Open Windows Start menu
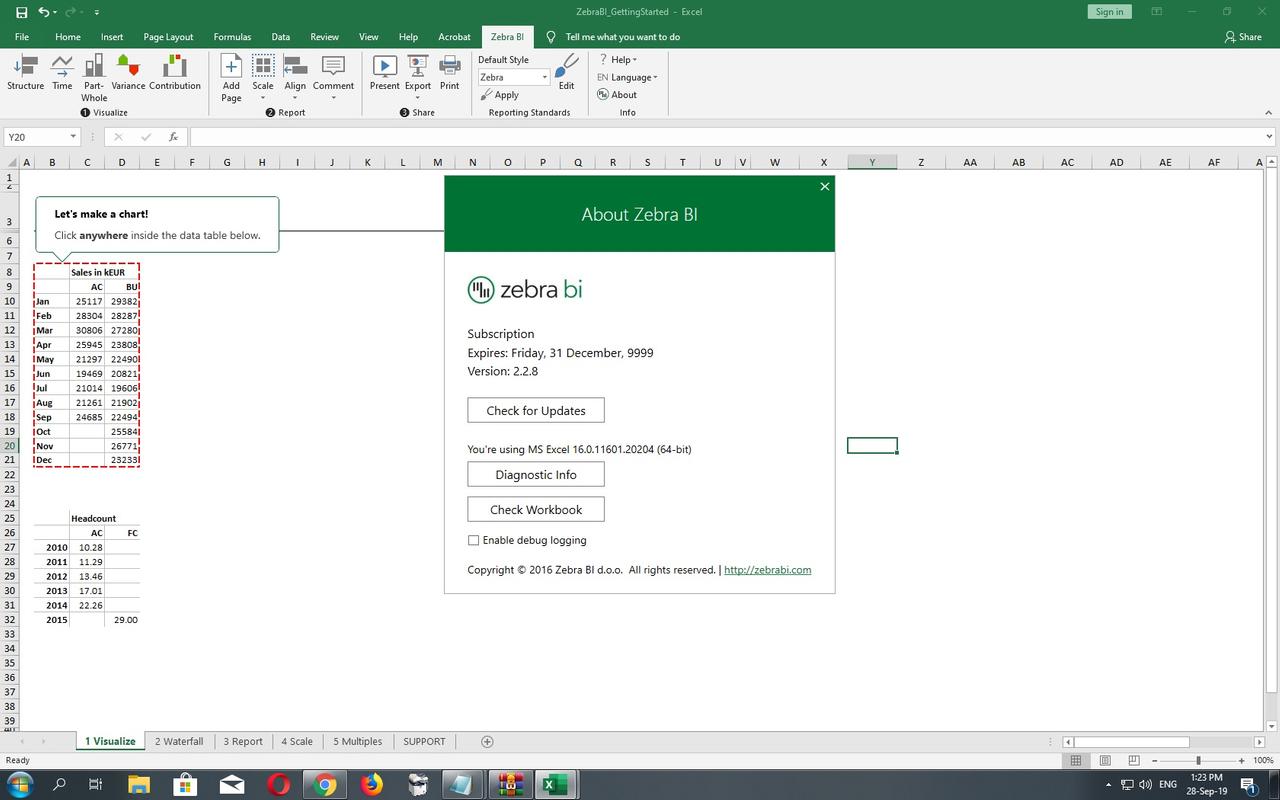This screenshot has height=800, width=1280. [20, 784]
